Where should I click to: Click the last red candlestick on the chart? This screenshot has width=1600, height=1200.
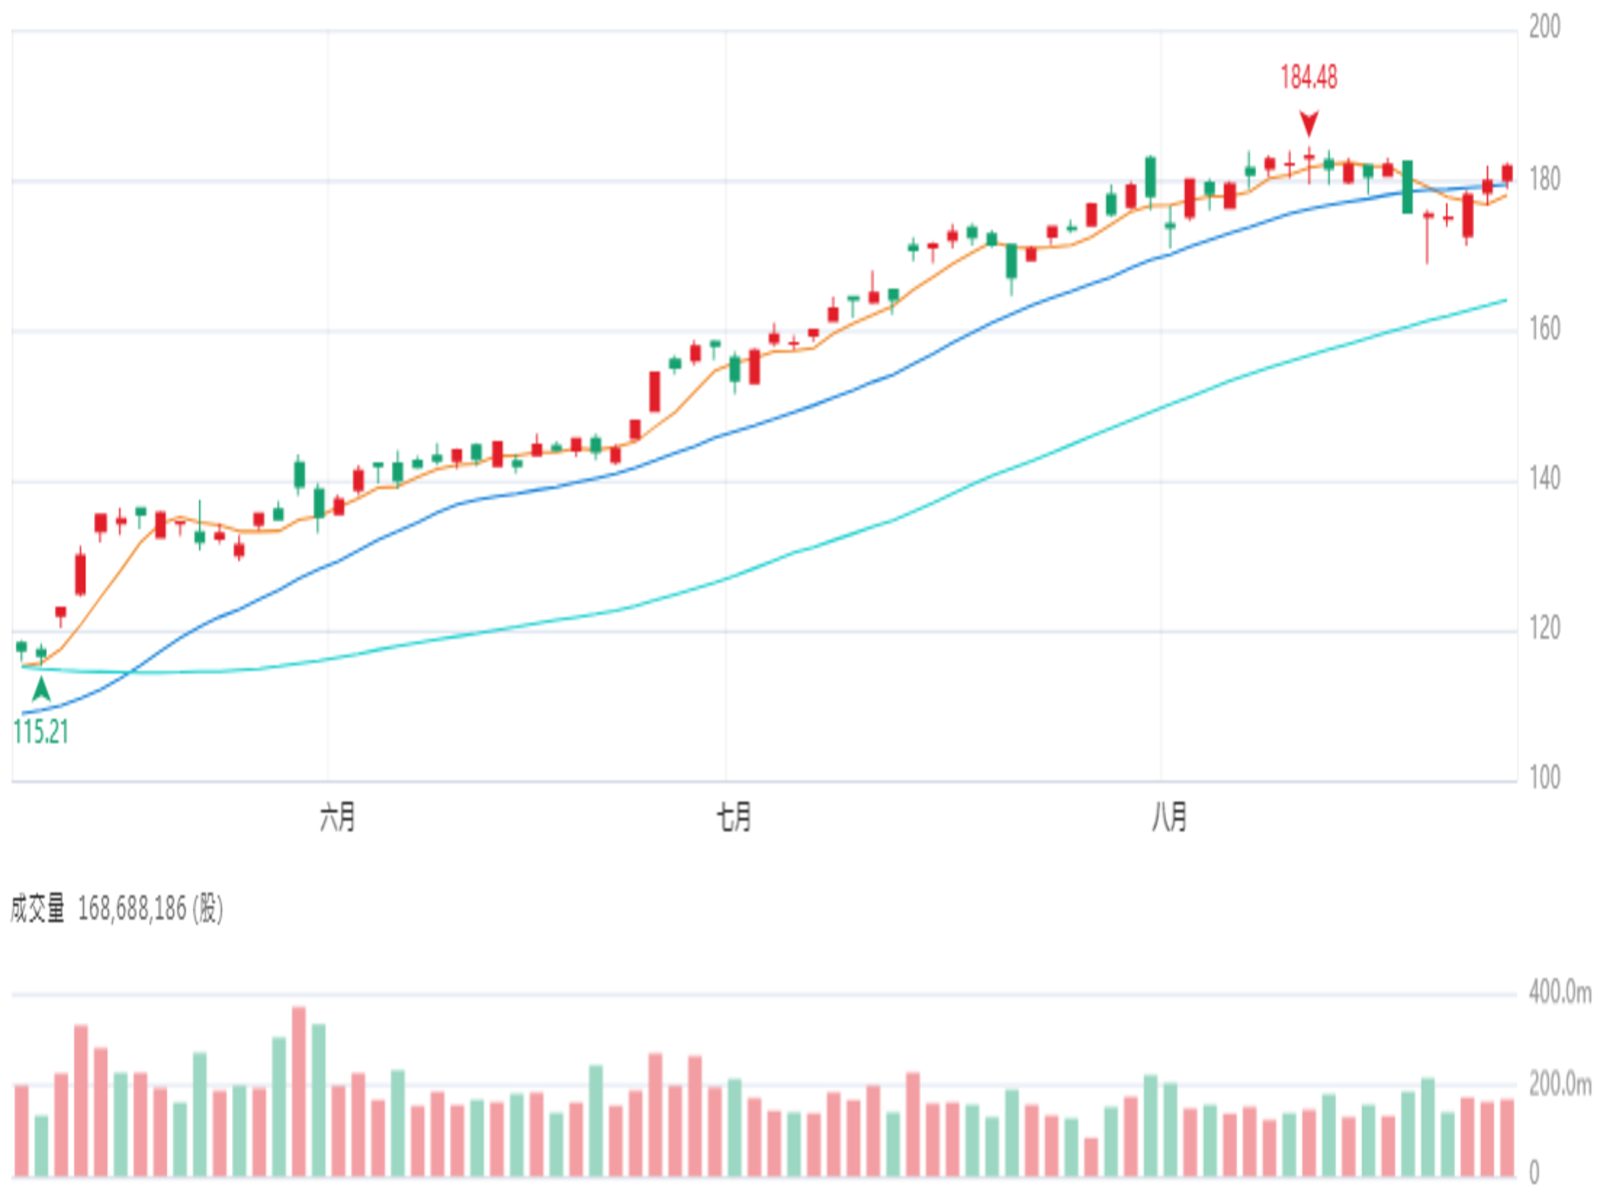[x=1507, y=173]
